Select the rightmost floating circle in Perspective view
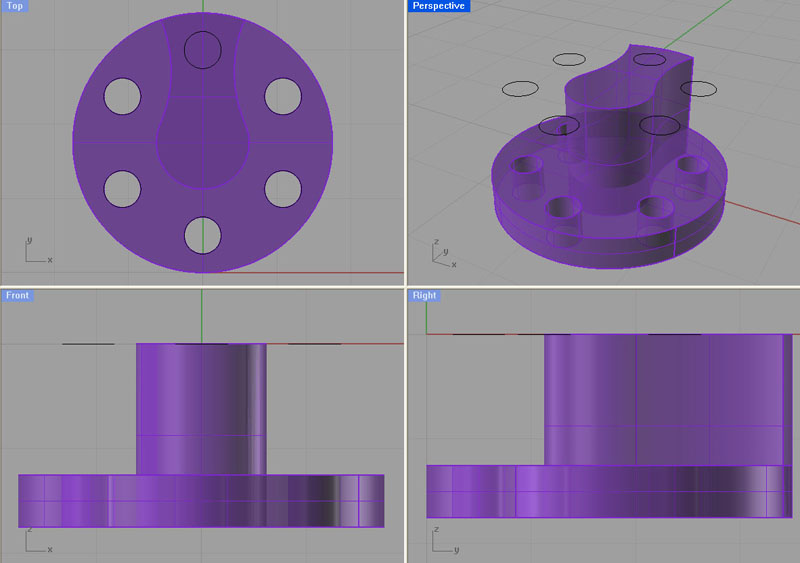 (700, 89)
